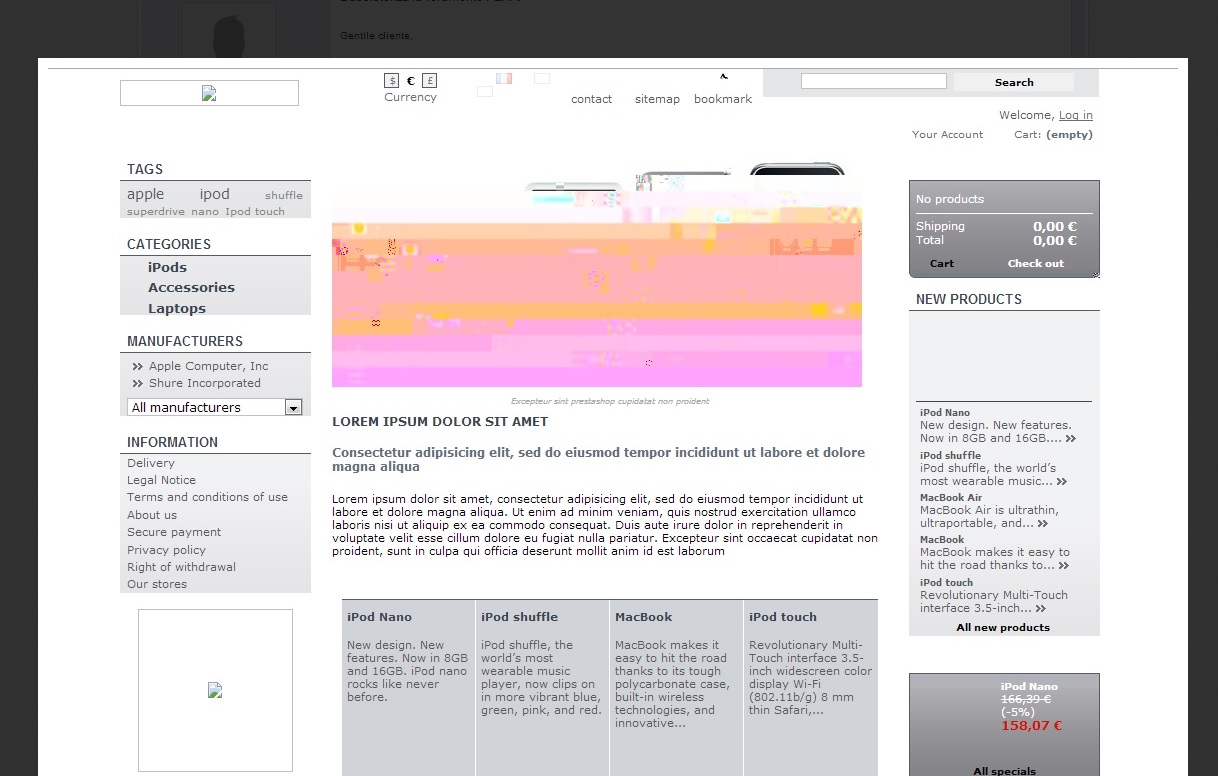Click the bookmark link
Viewport: 1218px width, 776px height.
[x=723, y=99]
